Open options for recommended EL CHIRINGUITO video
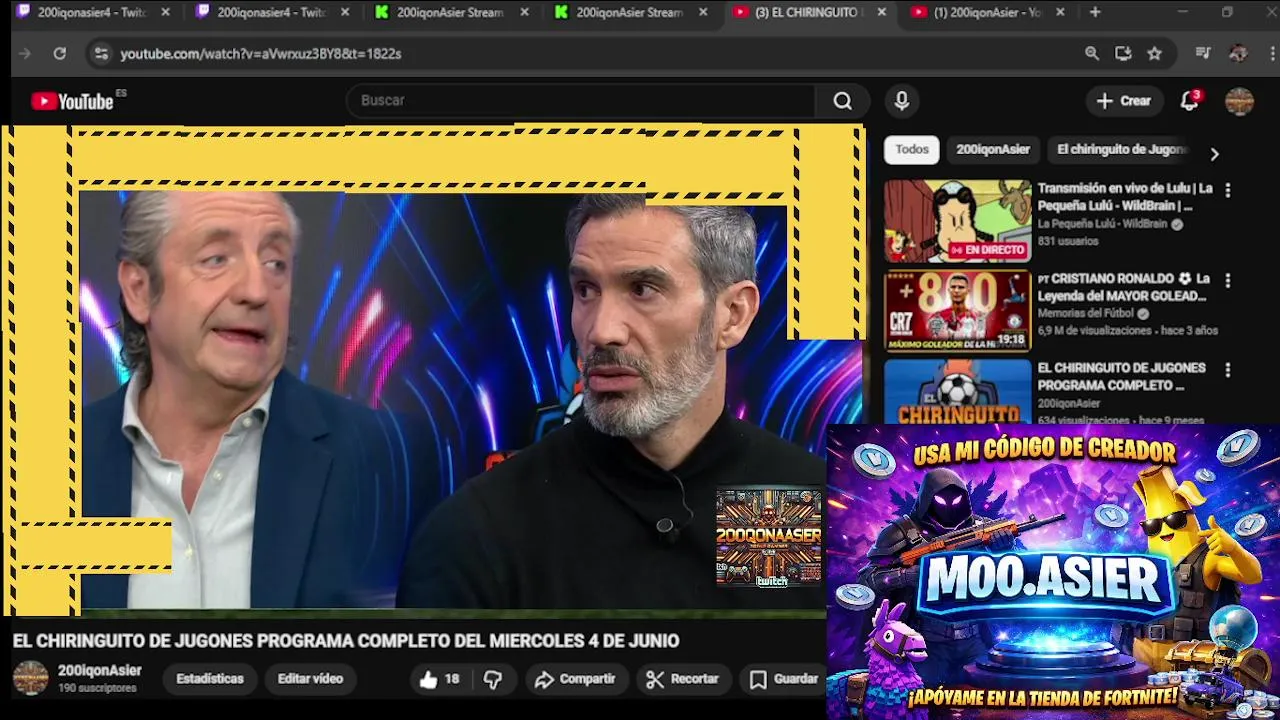This screenshot has height=720, width=1280. (1228, 370)
